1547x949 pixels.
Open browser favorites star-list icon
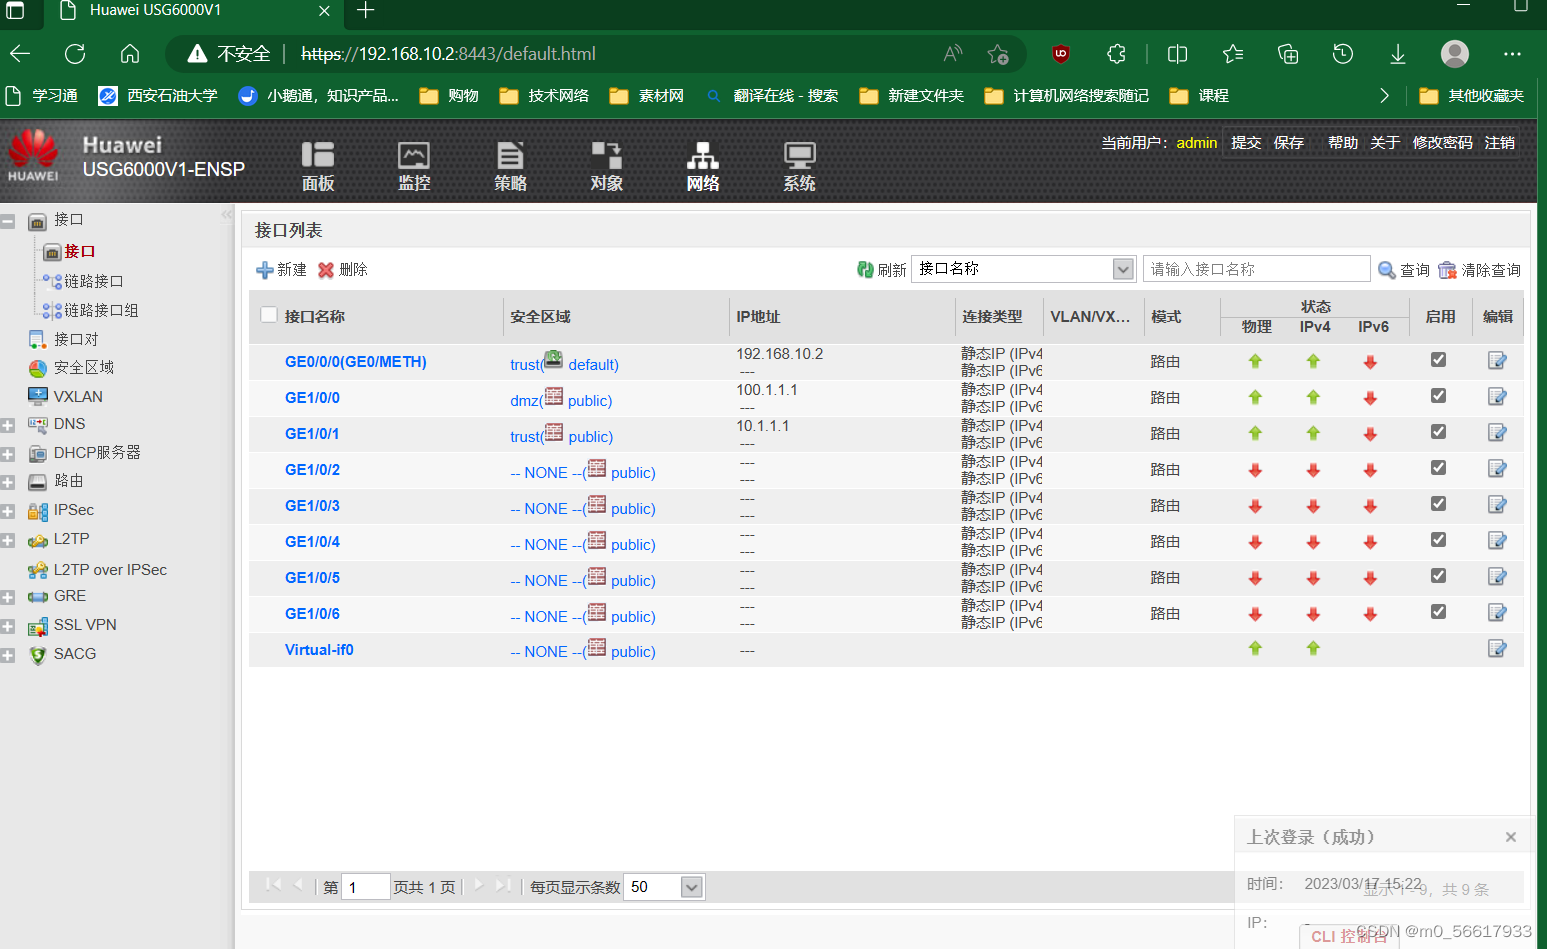pyautogui.click(x=1233, y=54)
